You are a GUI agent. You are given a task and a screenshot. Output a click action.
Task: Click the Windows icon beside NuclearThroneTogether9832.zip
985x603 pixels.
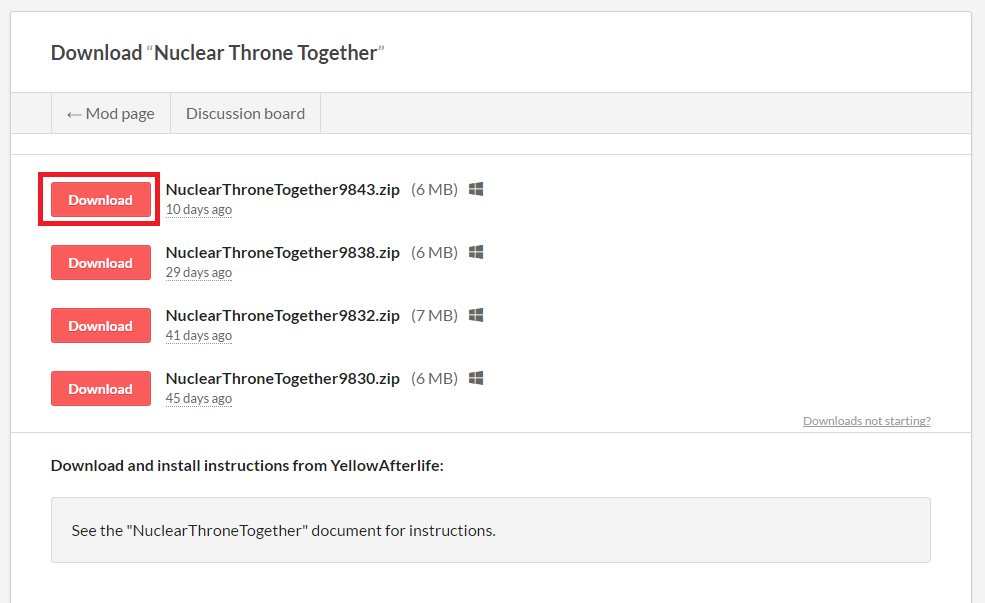pyautogui.click(x=476, y=315)
